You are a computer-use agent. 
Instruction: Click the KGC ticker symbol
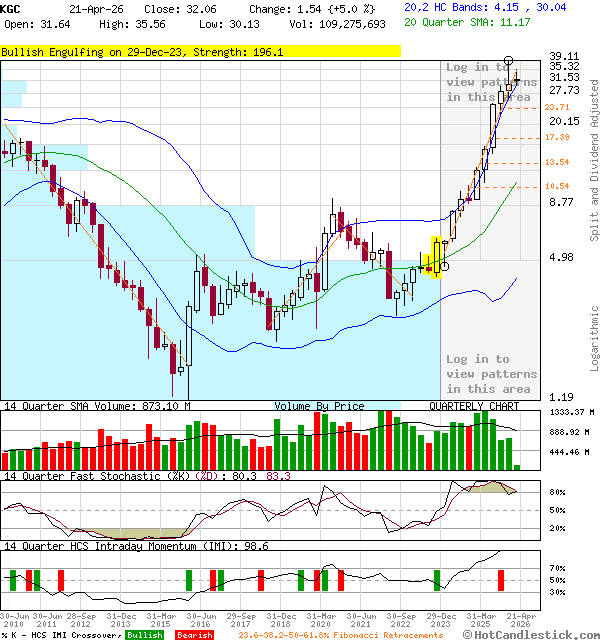click(12, 7)
